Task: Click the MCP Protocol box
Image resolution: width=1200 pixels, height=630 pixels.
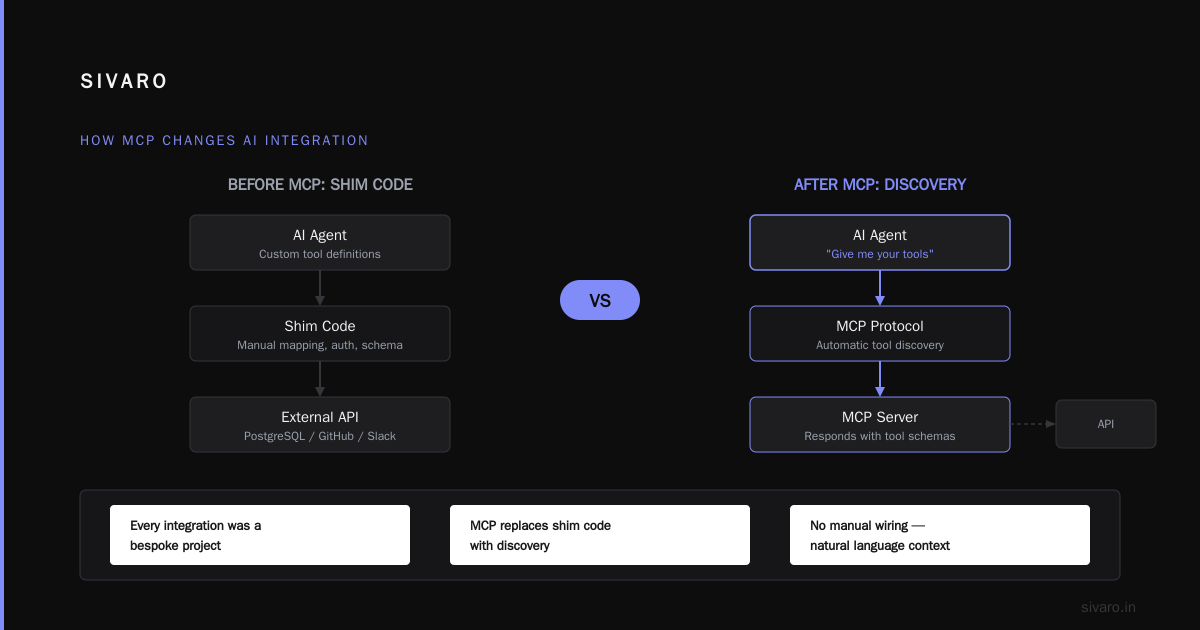Action: coord(880,334)
